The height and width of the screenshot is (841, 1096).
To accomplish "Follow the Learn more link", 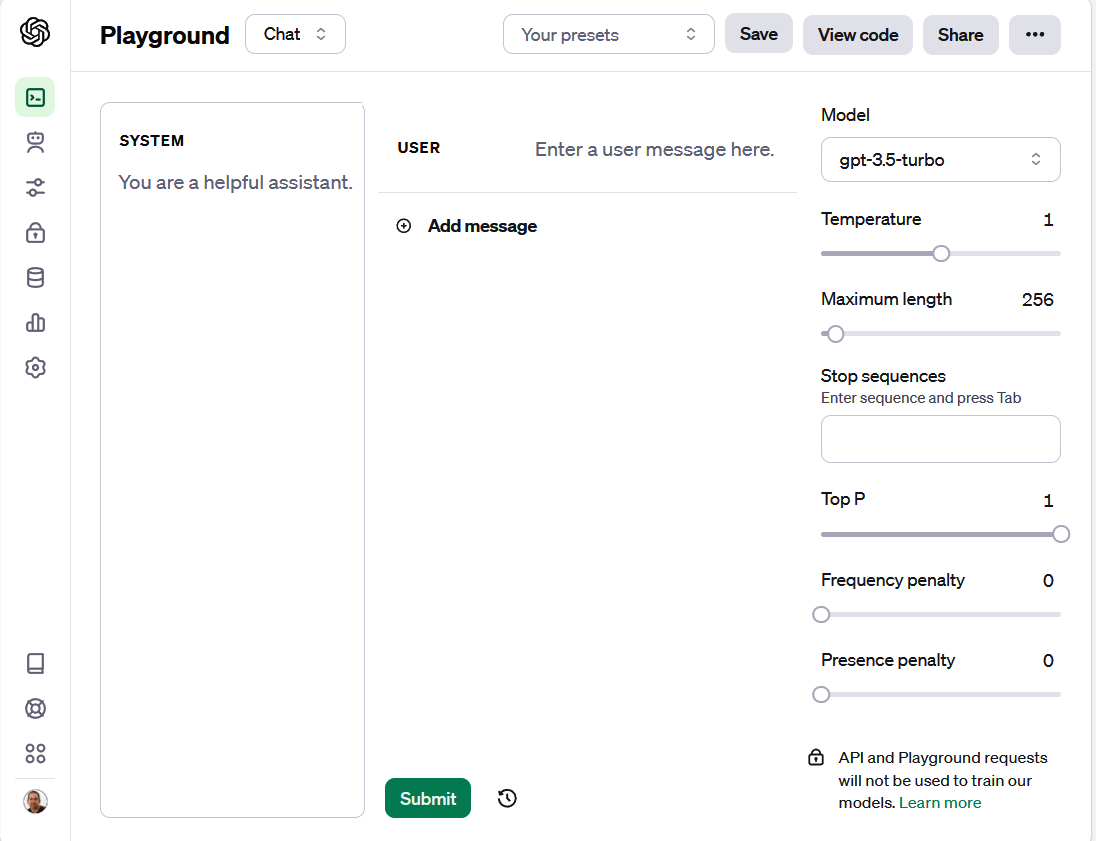I will (x=940, y=803).
